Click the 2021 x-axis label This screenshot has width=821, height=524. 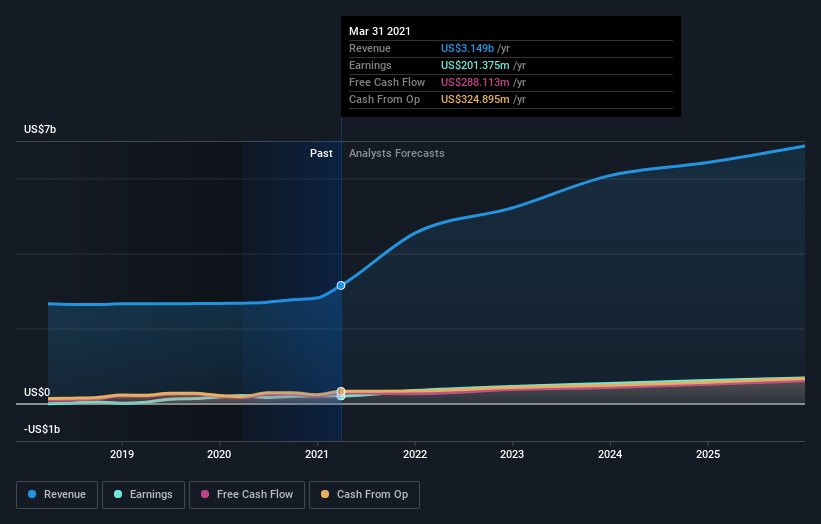[x=317, y=454]
